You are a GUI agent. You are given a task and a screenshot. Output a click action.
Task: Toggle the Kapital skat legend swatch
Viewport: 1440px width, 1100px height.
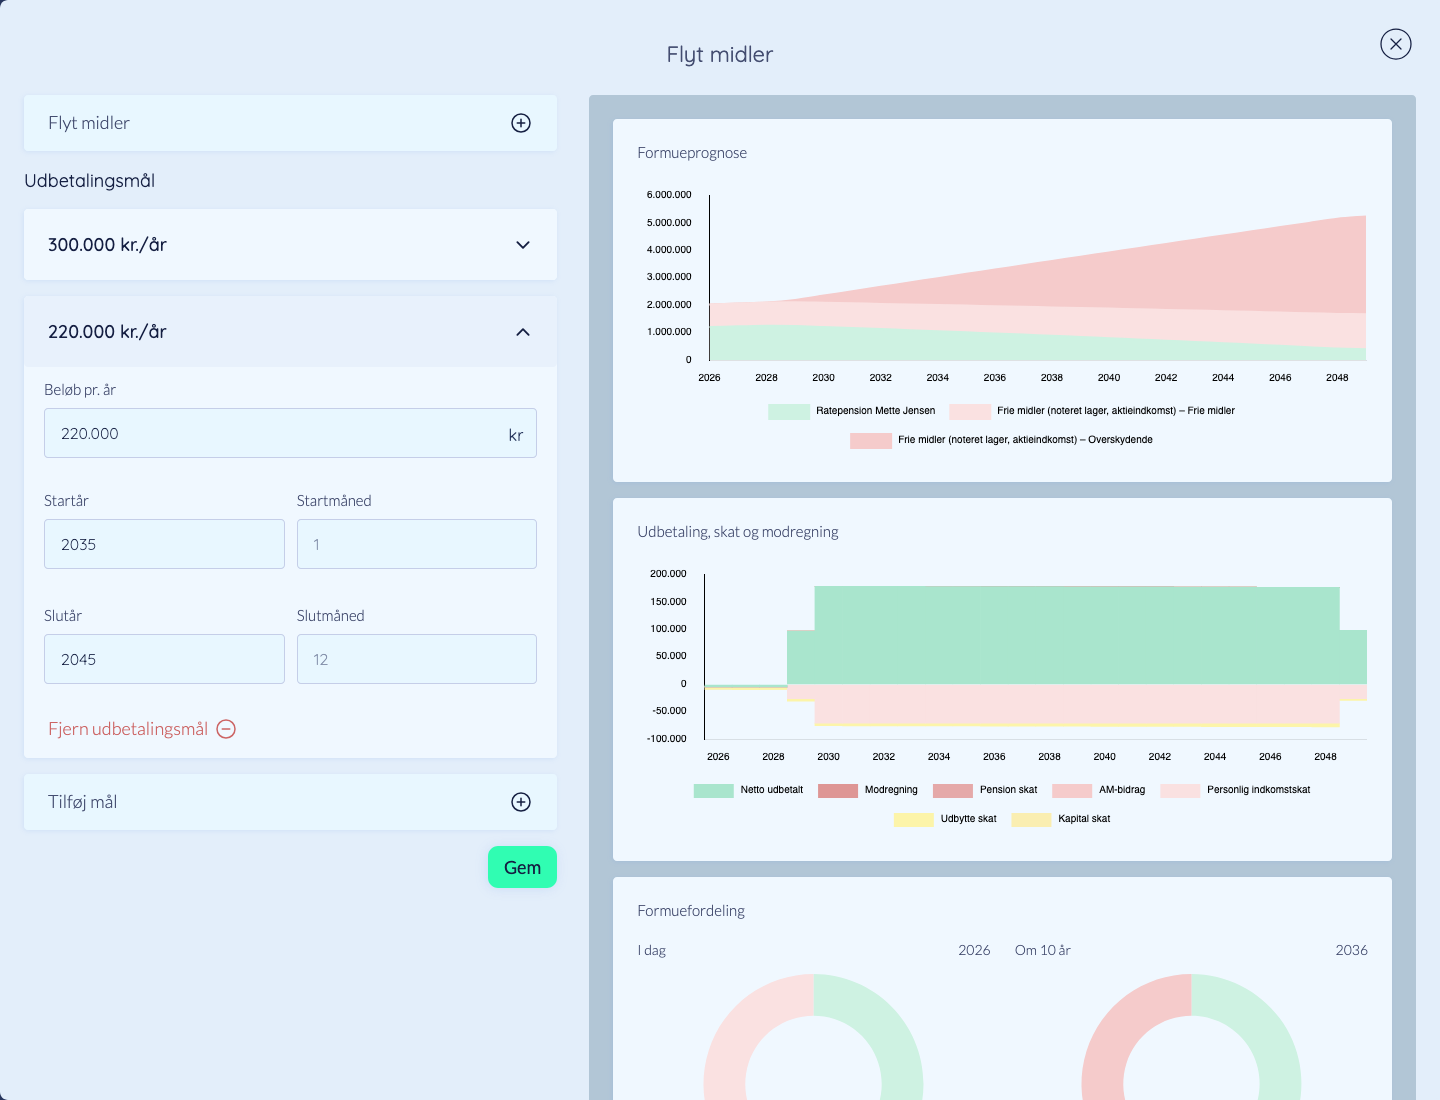pos(1032,819)
